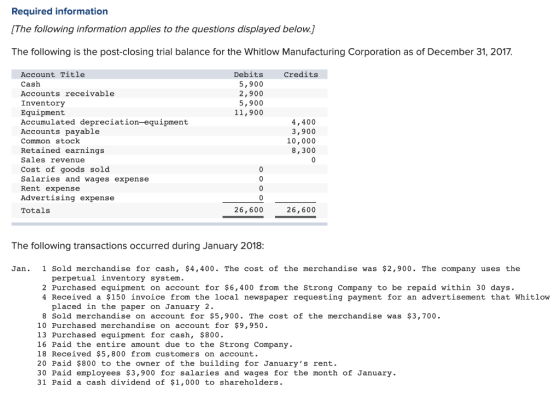Select the 'Account Title' column header
Image resolution: width=560 pixels, height=393 pixels.
(x=52, y=75)
